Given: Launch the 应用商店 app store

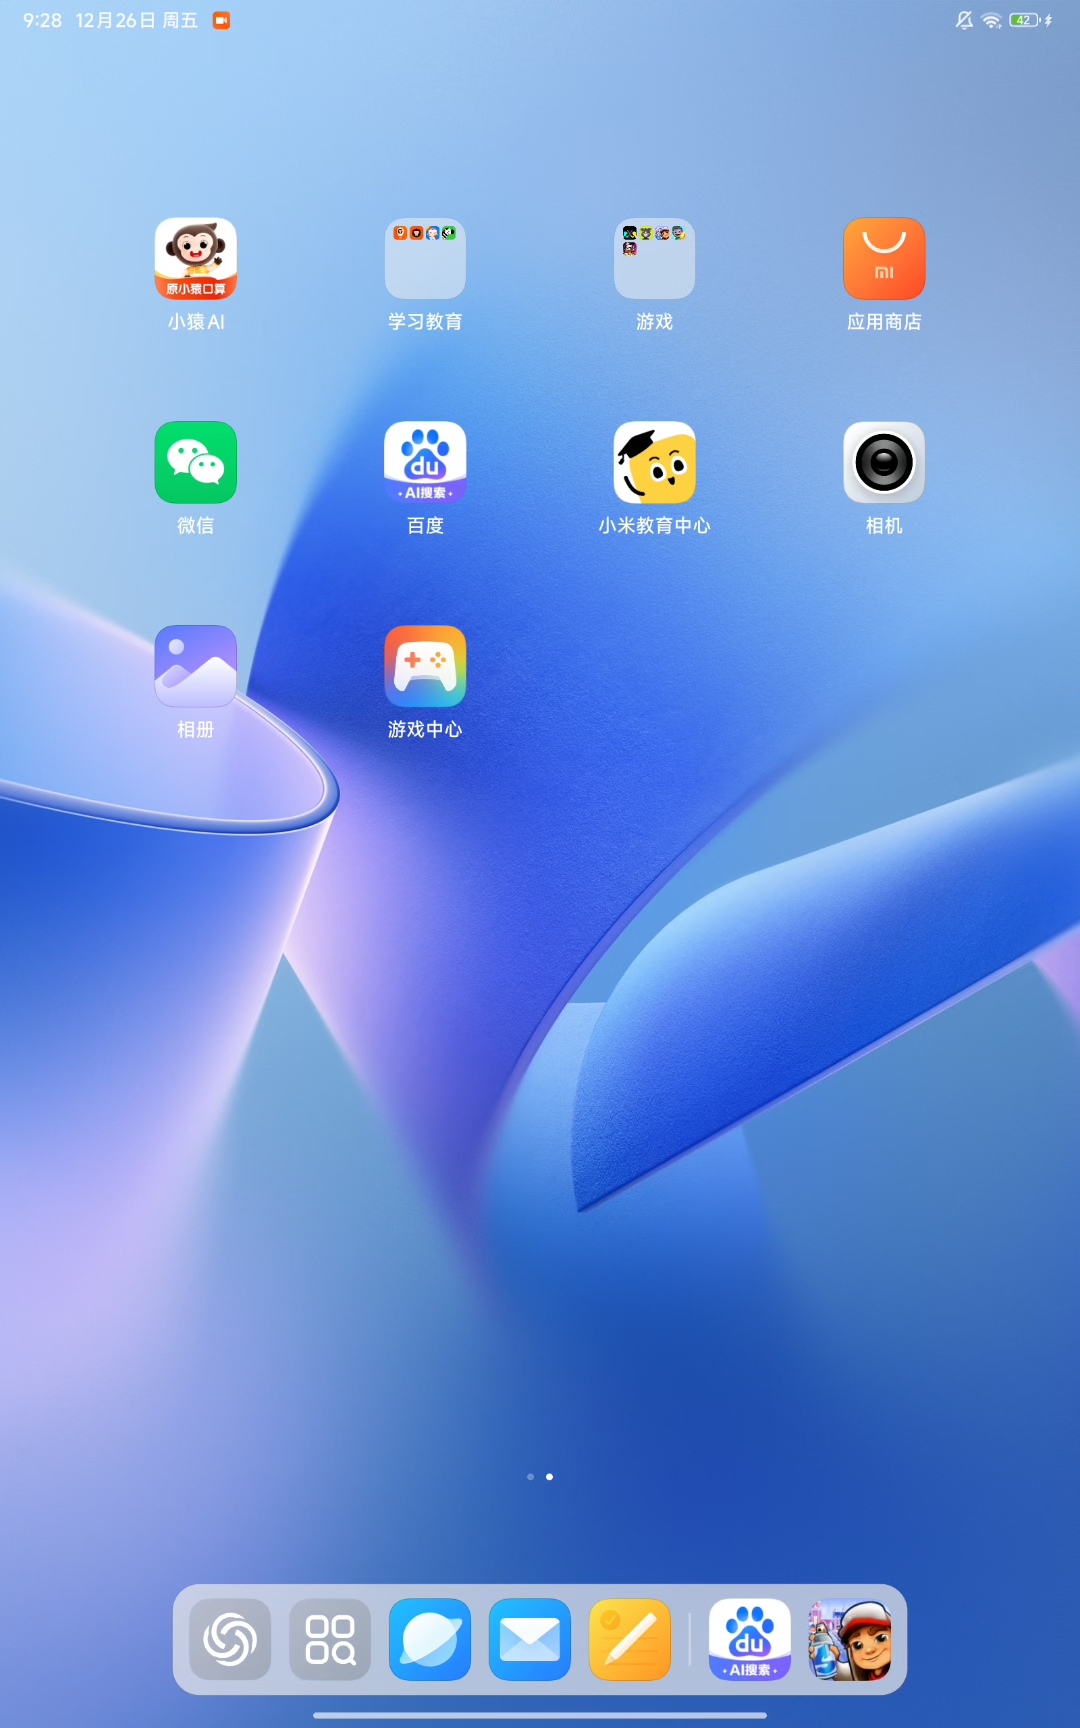Looking at the screenshot, I should pyautogui.click(x=884, y=258).
